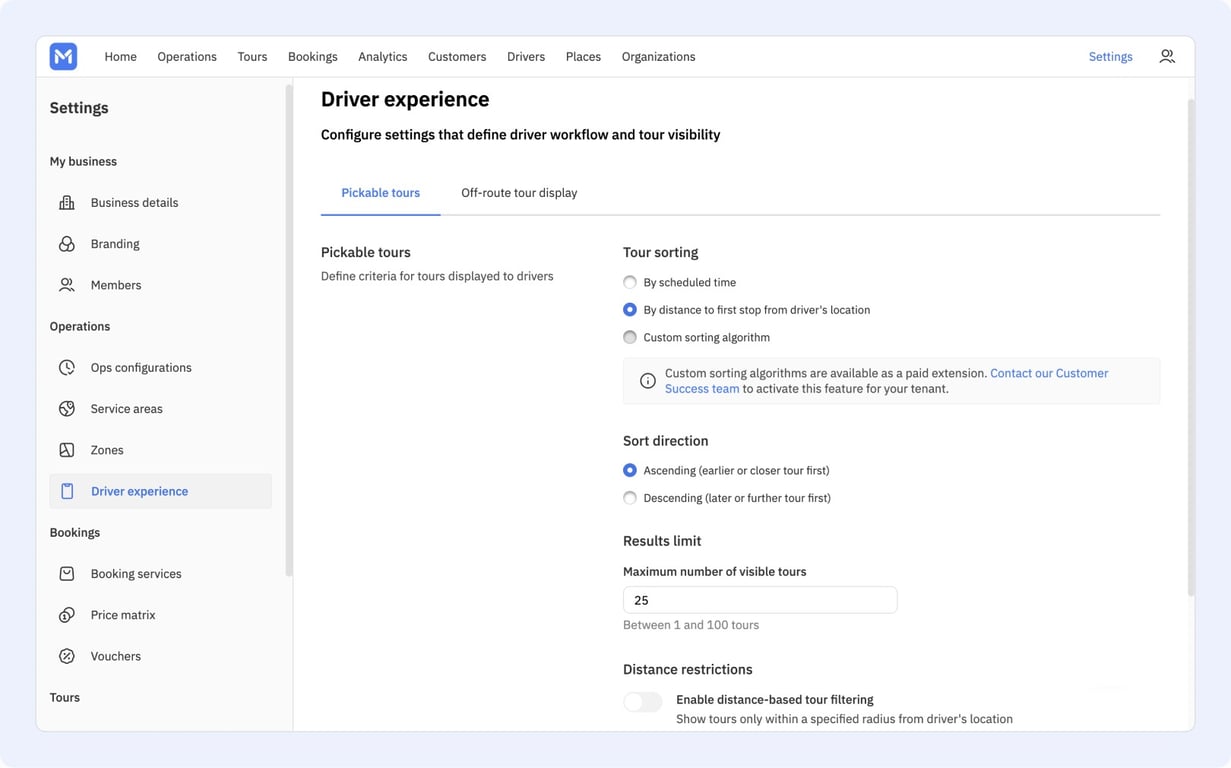Click the Branding icon in sidebar
Screen dimensions: 1231x768
pos(67,244)
